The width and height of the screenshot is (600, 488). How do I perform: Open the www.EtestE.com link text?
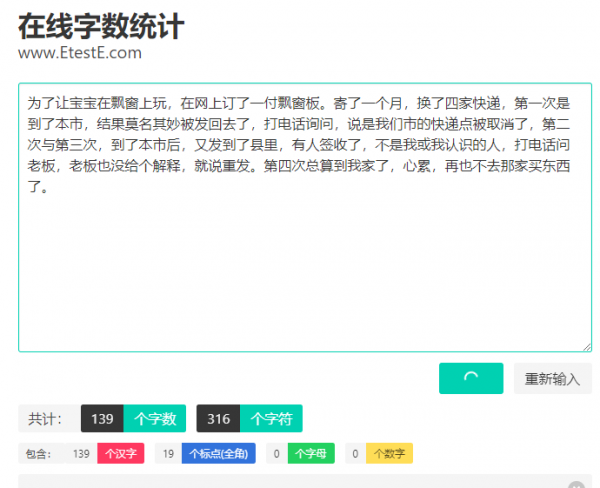tap(80, 53)
